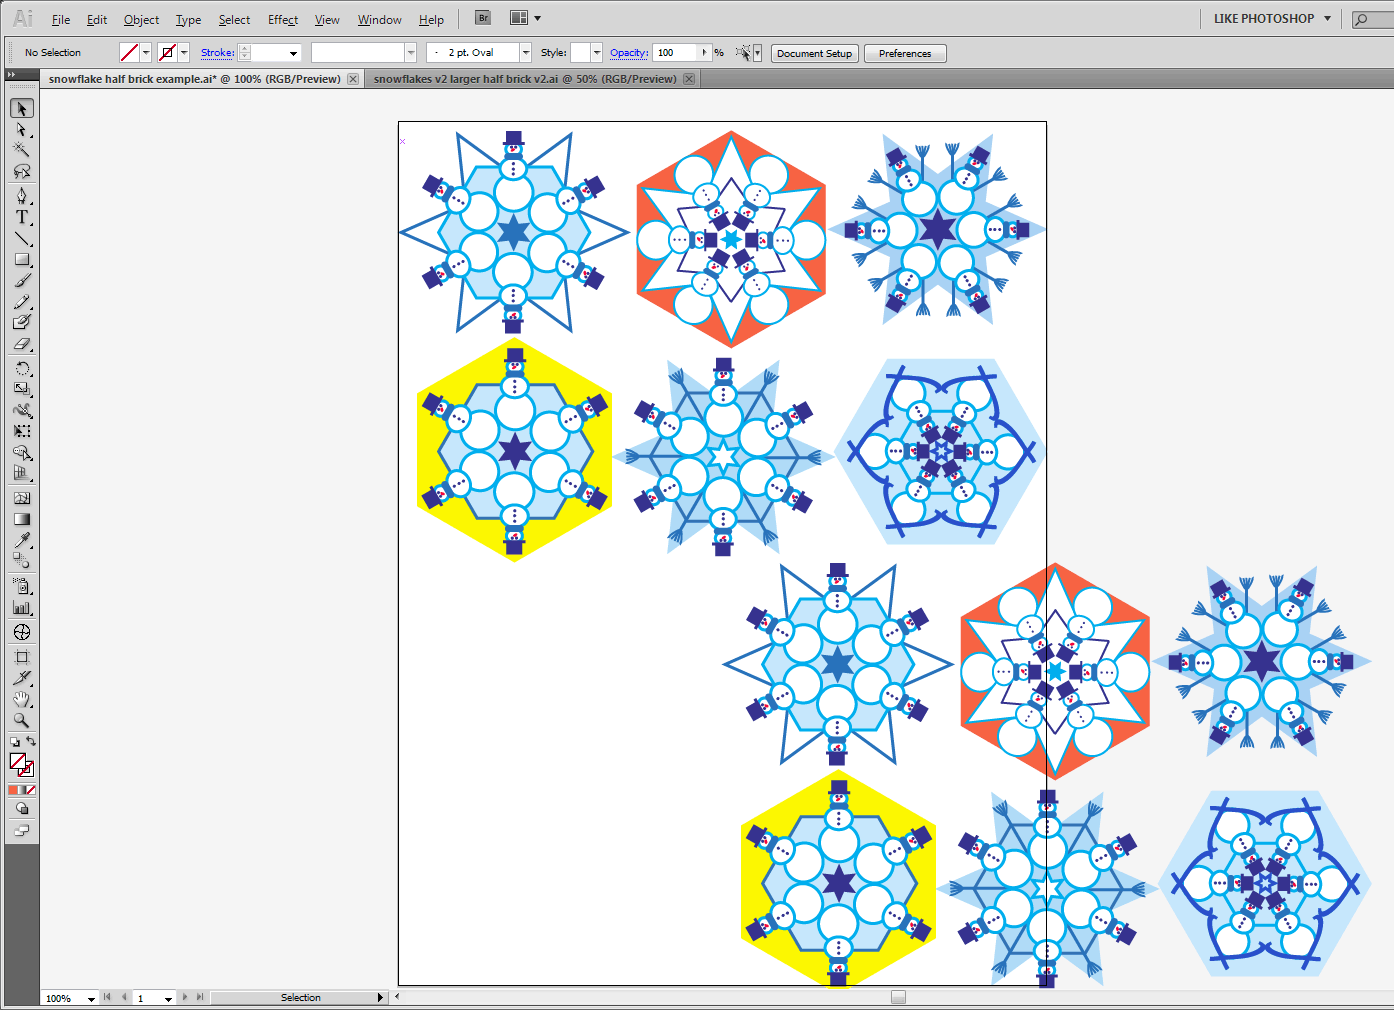This screenshot has width=1394, height=1010.
Task: Select the Zoom magnifier tool
Action: pos(21,720)
